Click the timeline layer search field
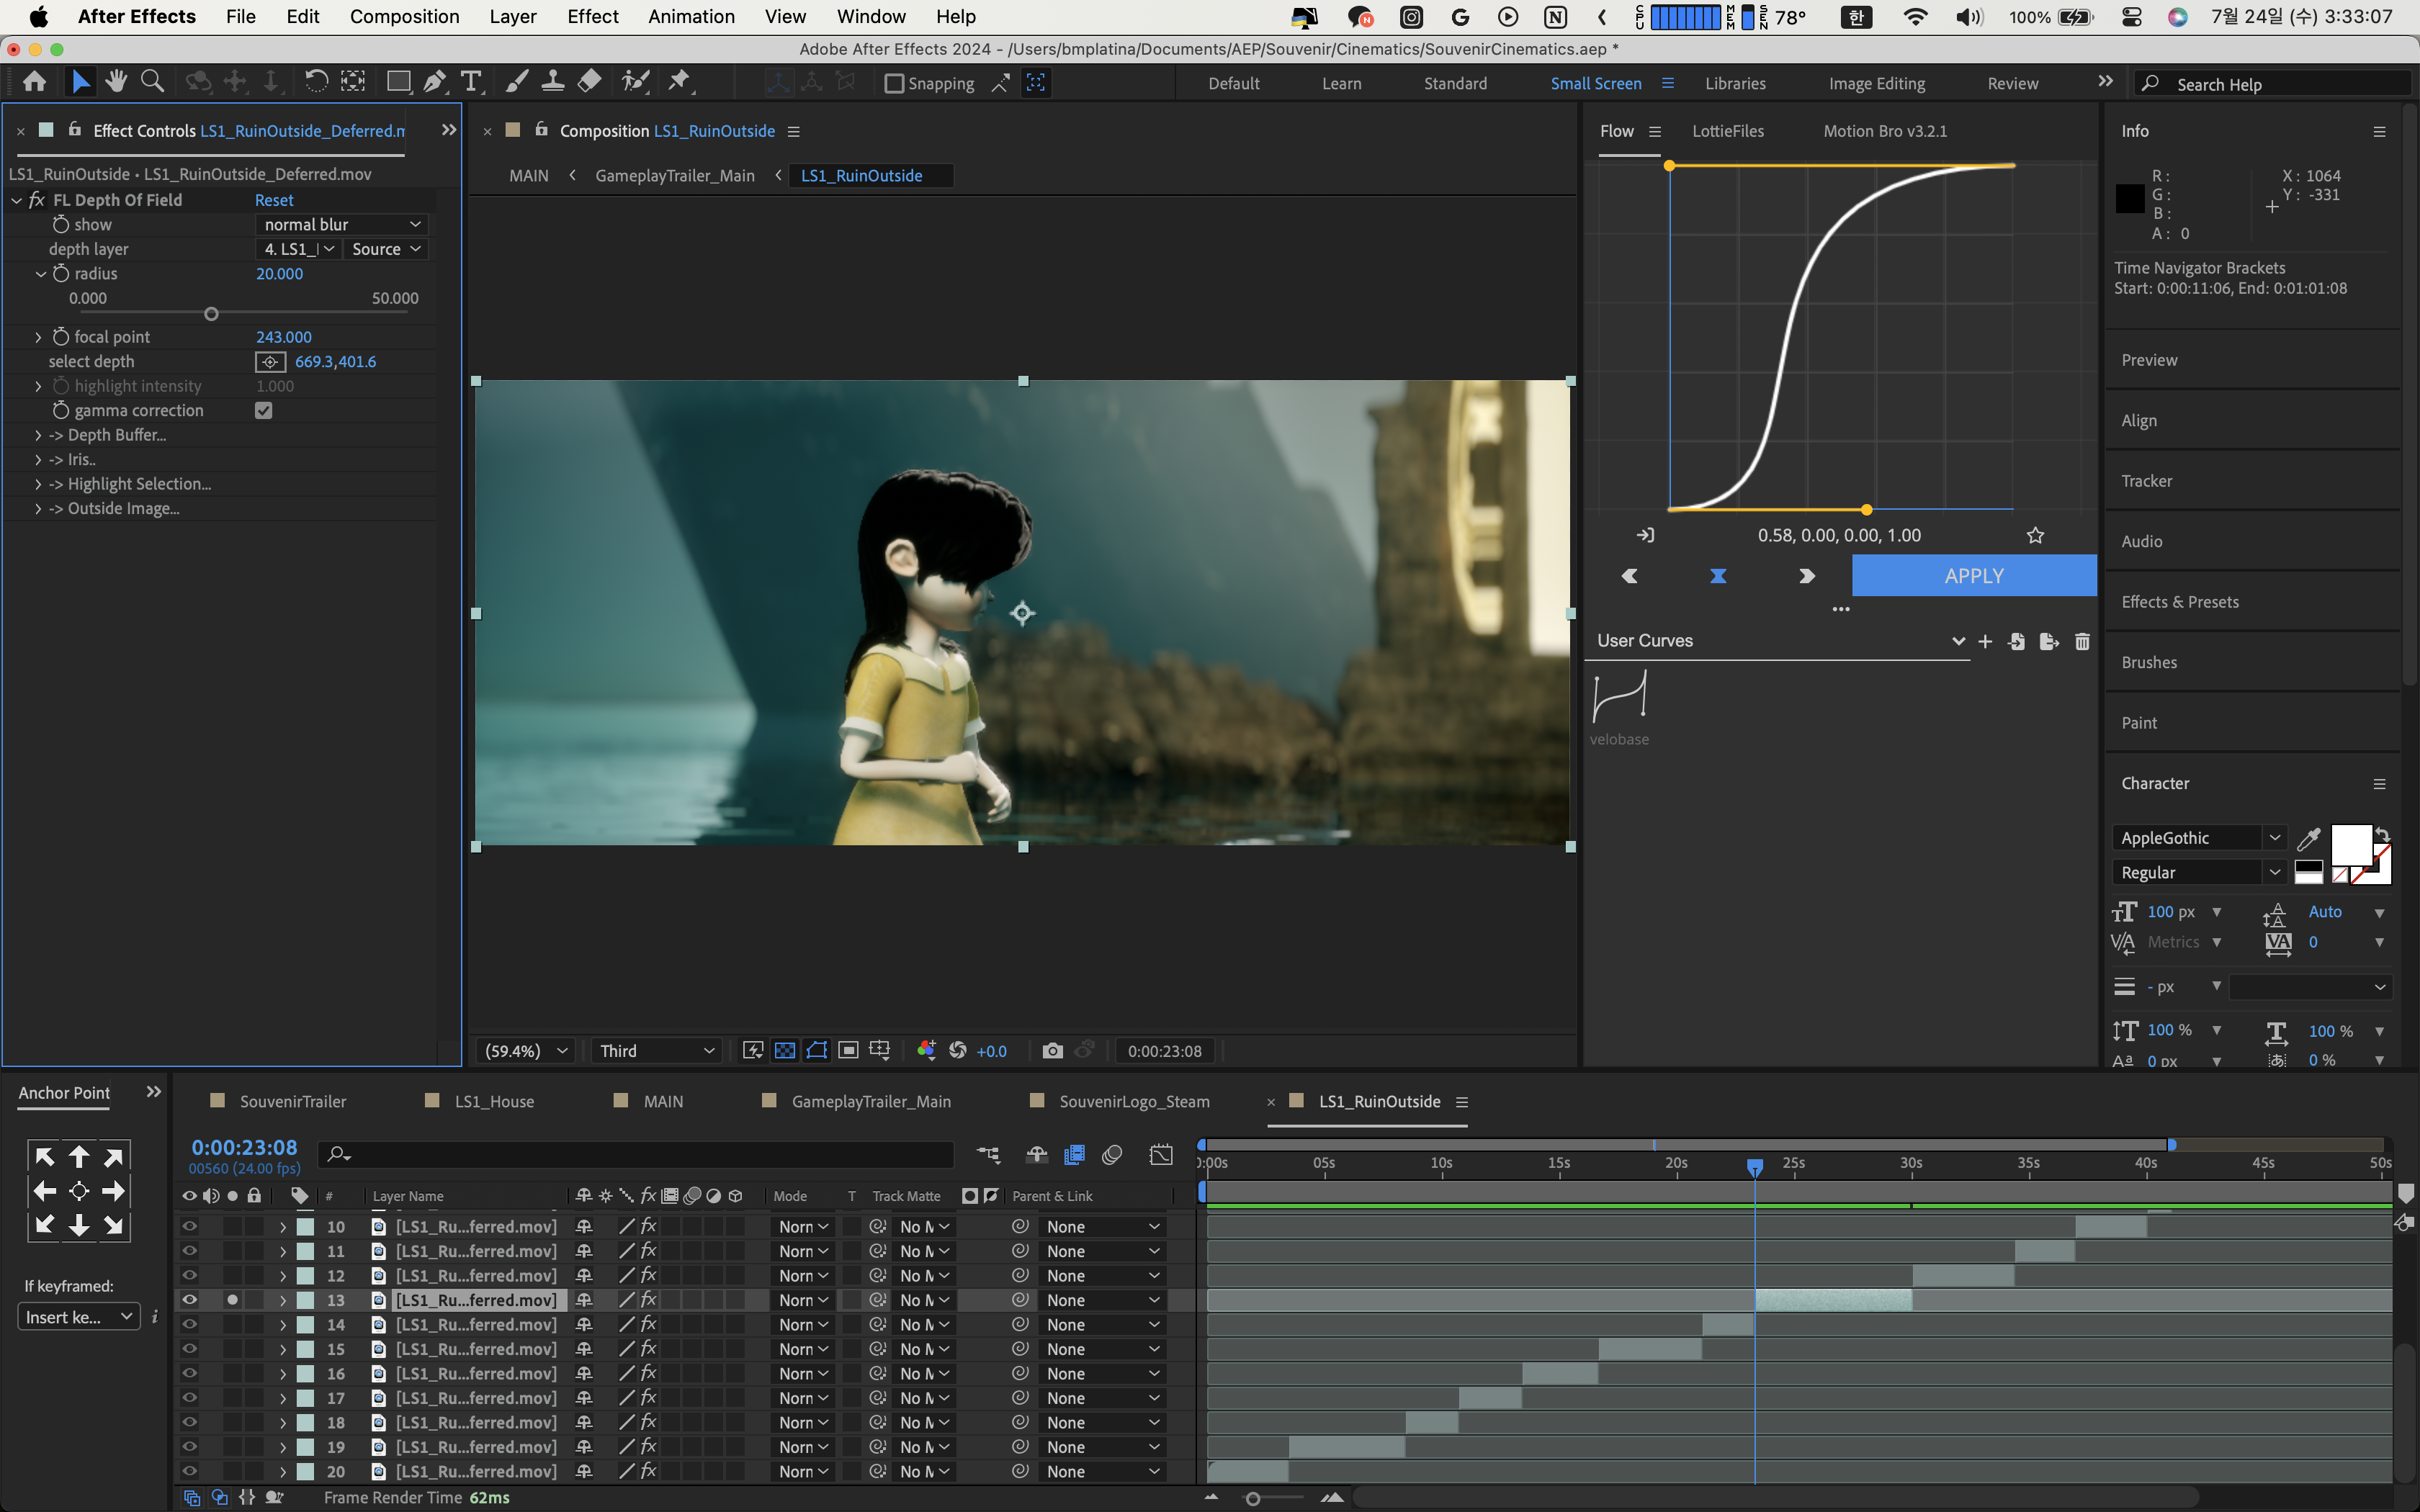 [636, 1155]
